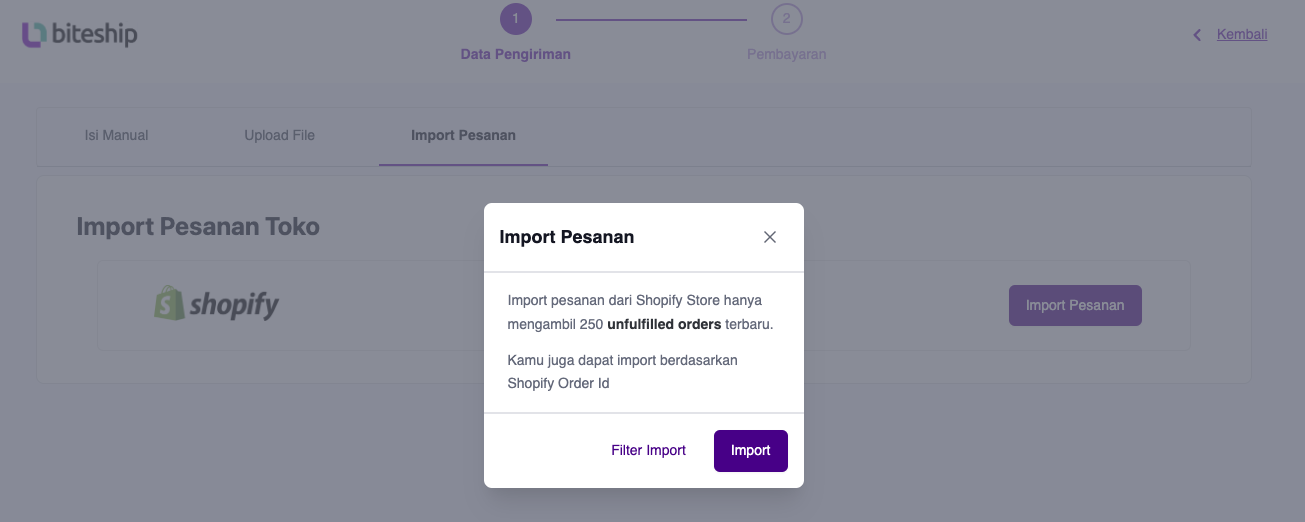Image resolution: width=1305 pixels, height=522 pixels.
Task: Open the Kembali link
Action: [x=1242, y=34]
